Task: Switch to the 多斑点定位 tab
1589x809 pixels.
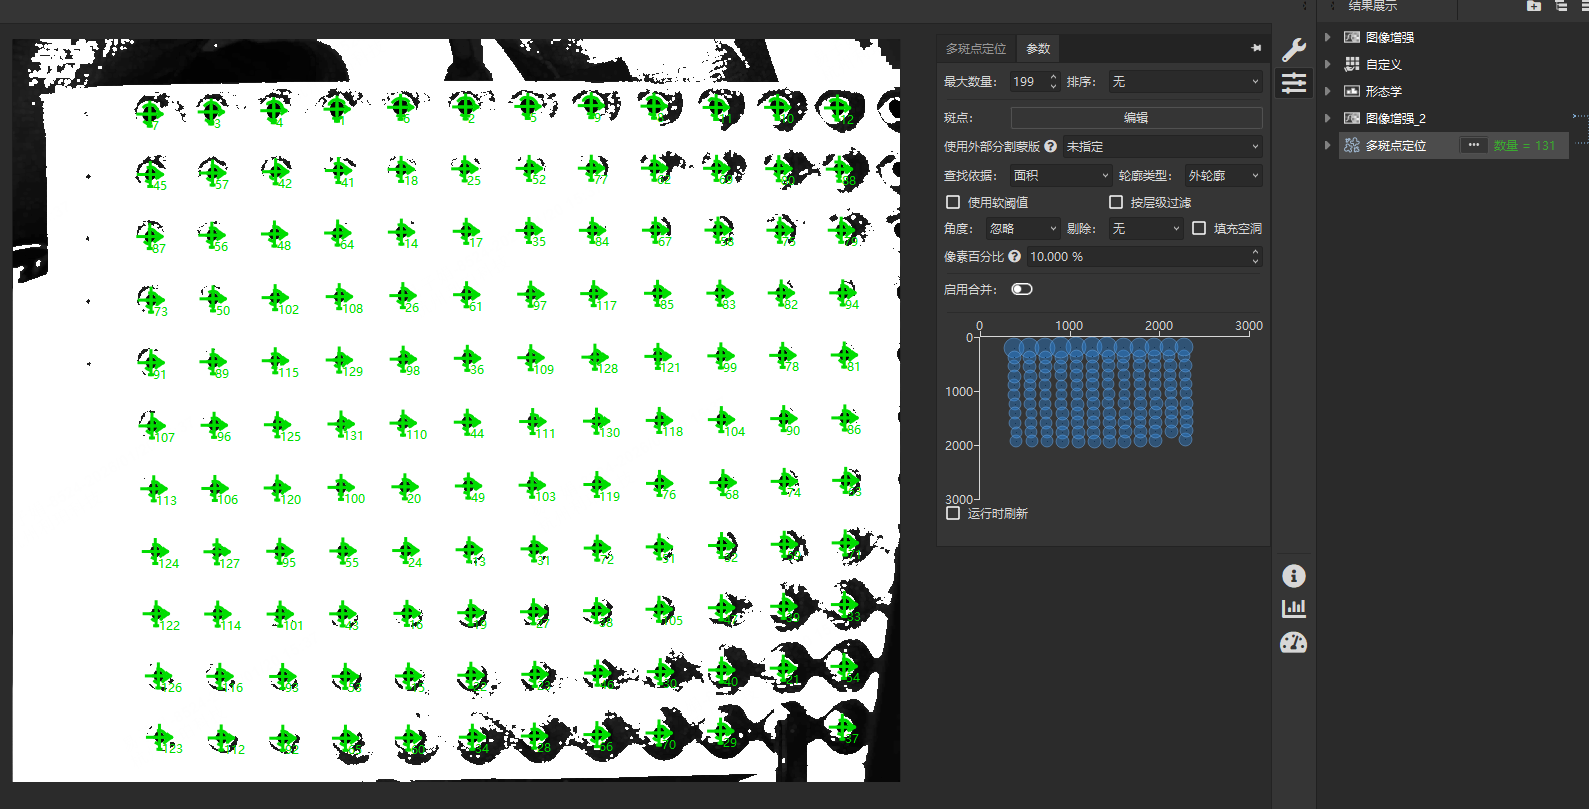Action: [976, 49]
